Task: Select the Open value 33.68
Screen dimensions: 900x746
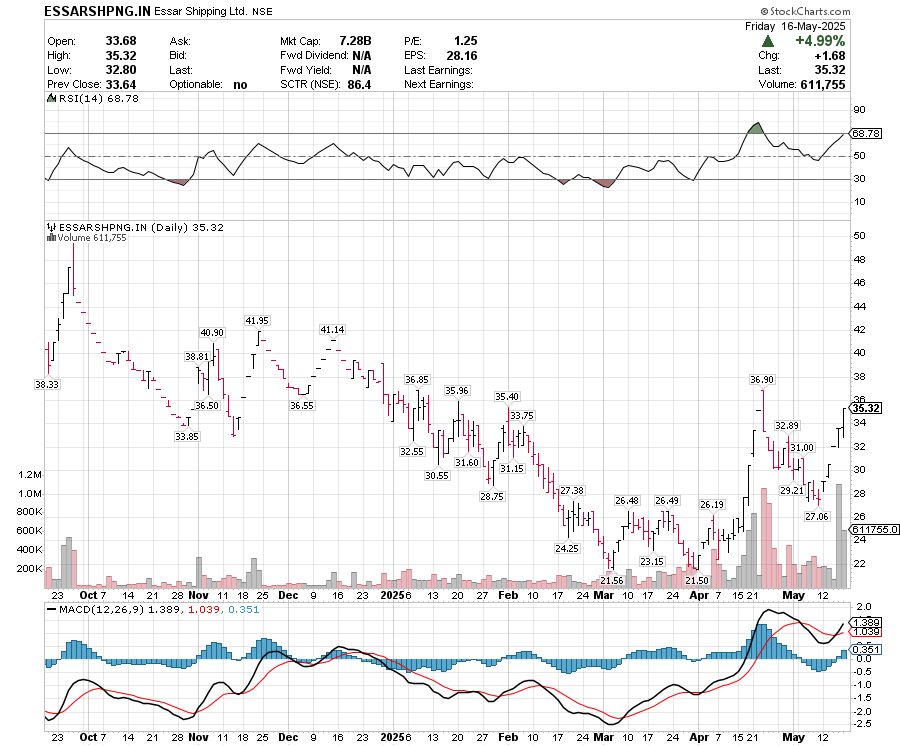Action: (x=121, y=41)
